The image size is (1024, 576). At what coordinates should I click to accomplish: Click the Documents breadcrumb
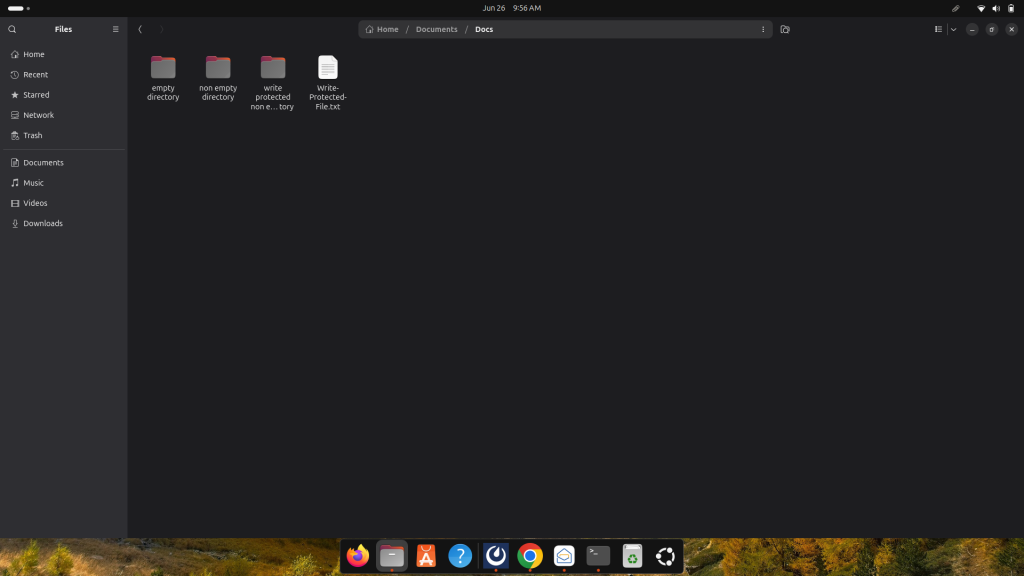coord(436,29)
